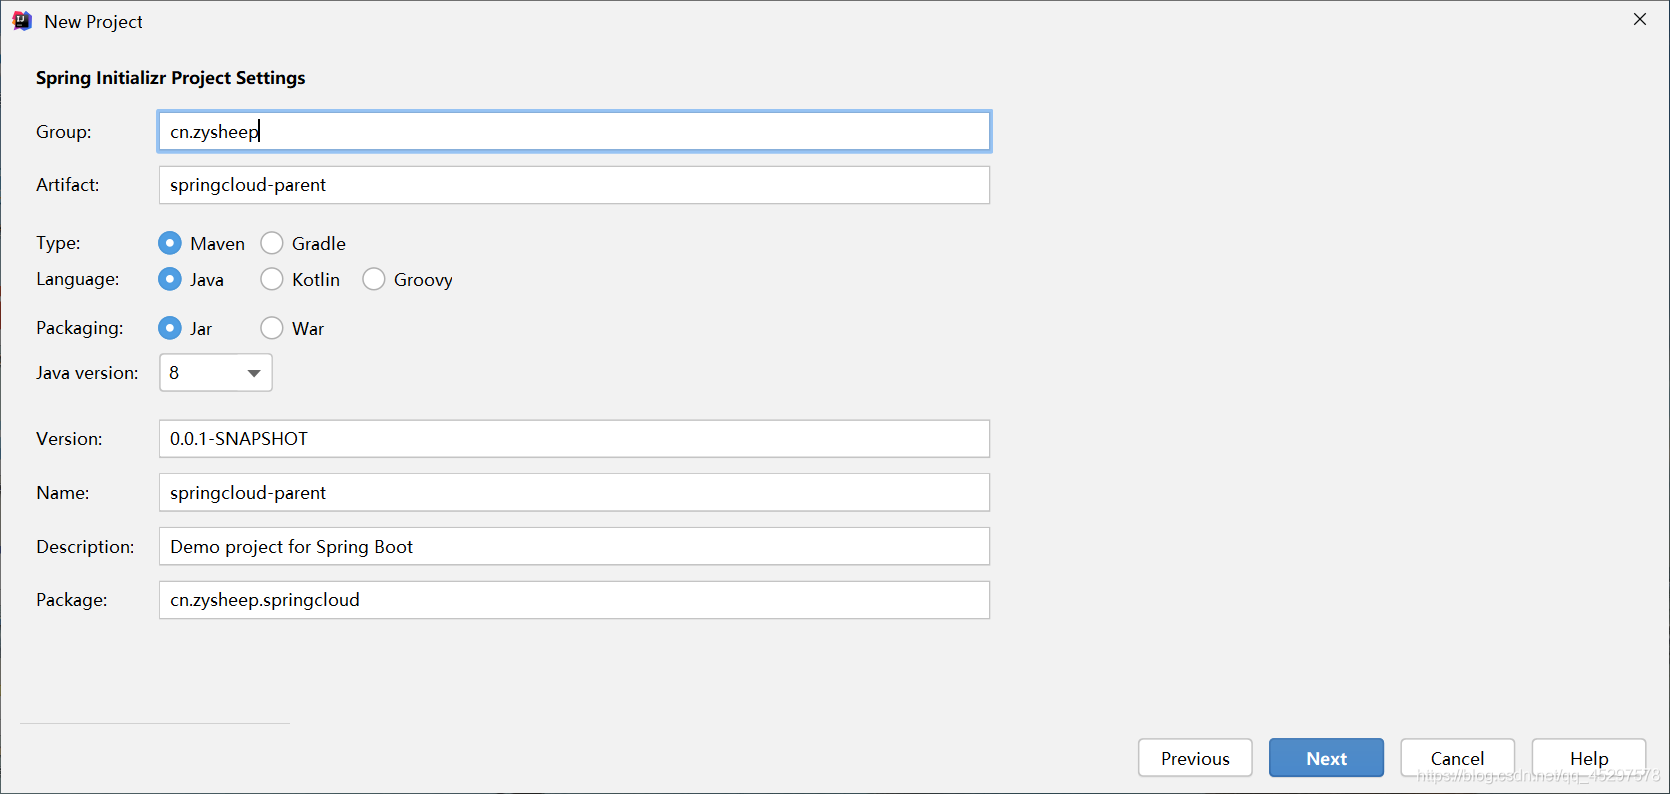Image resolution: width=1670 pixels, height=794 pixels.
Task: Select the Maven project type
Action: click(x=170, y=243)
